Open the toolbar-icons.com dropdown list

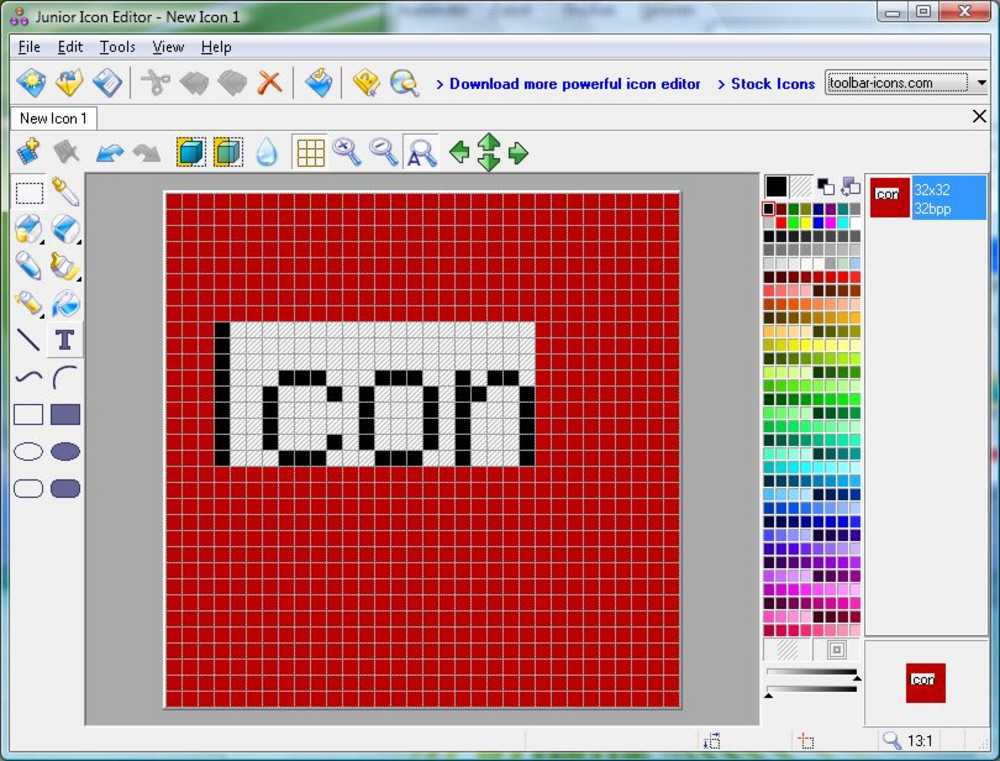click(981, 83)
